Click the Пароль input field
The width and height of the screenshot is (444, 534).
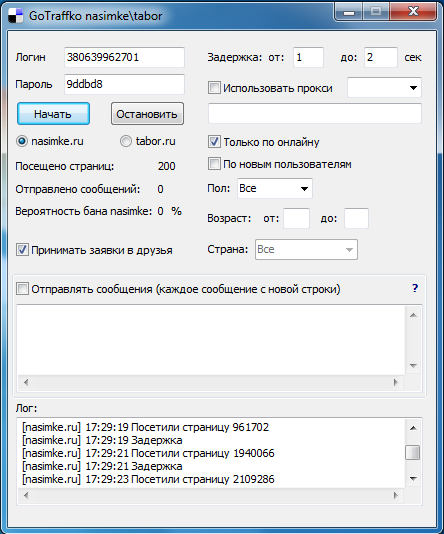click(x=124, y=84)
